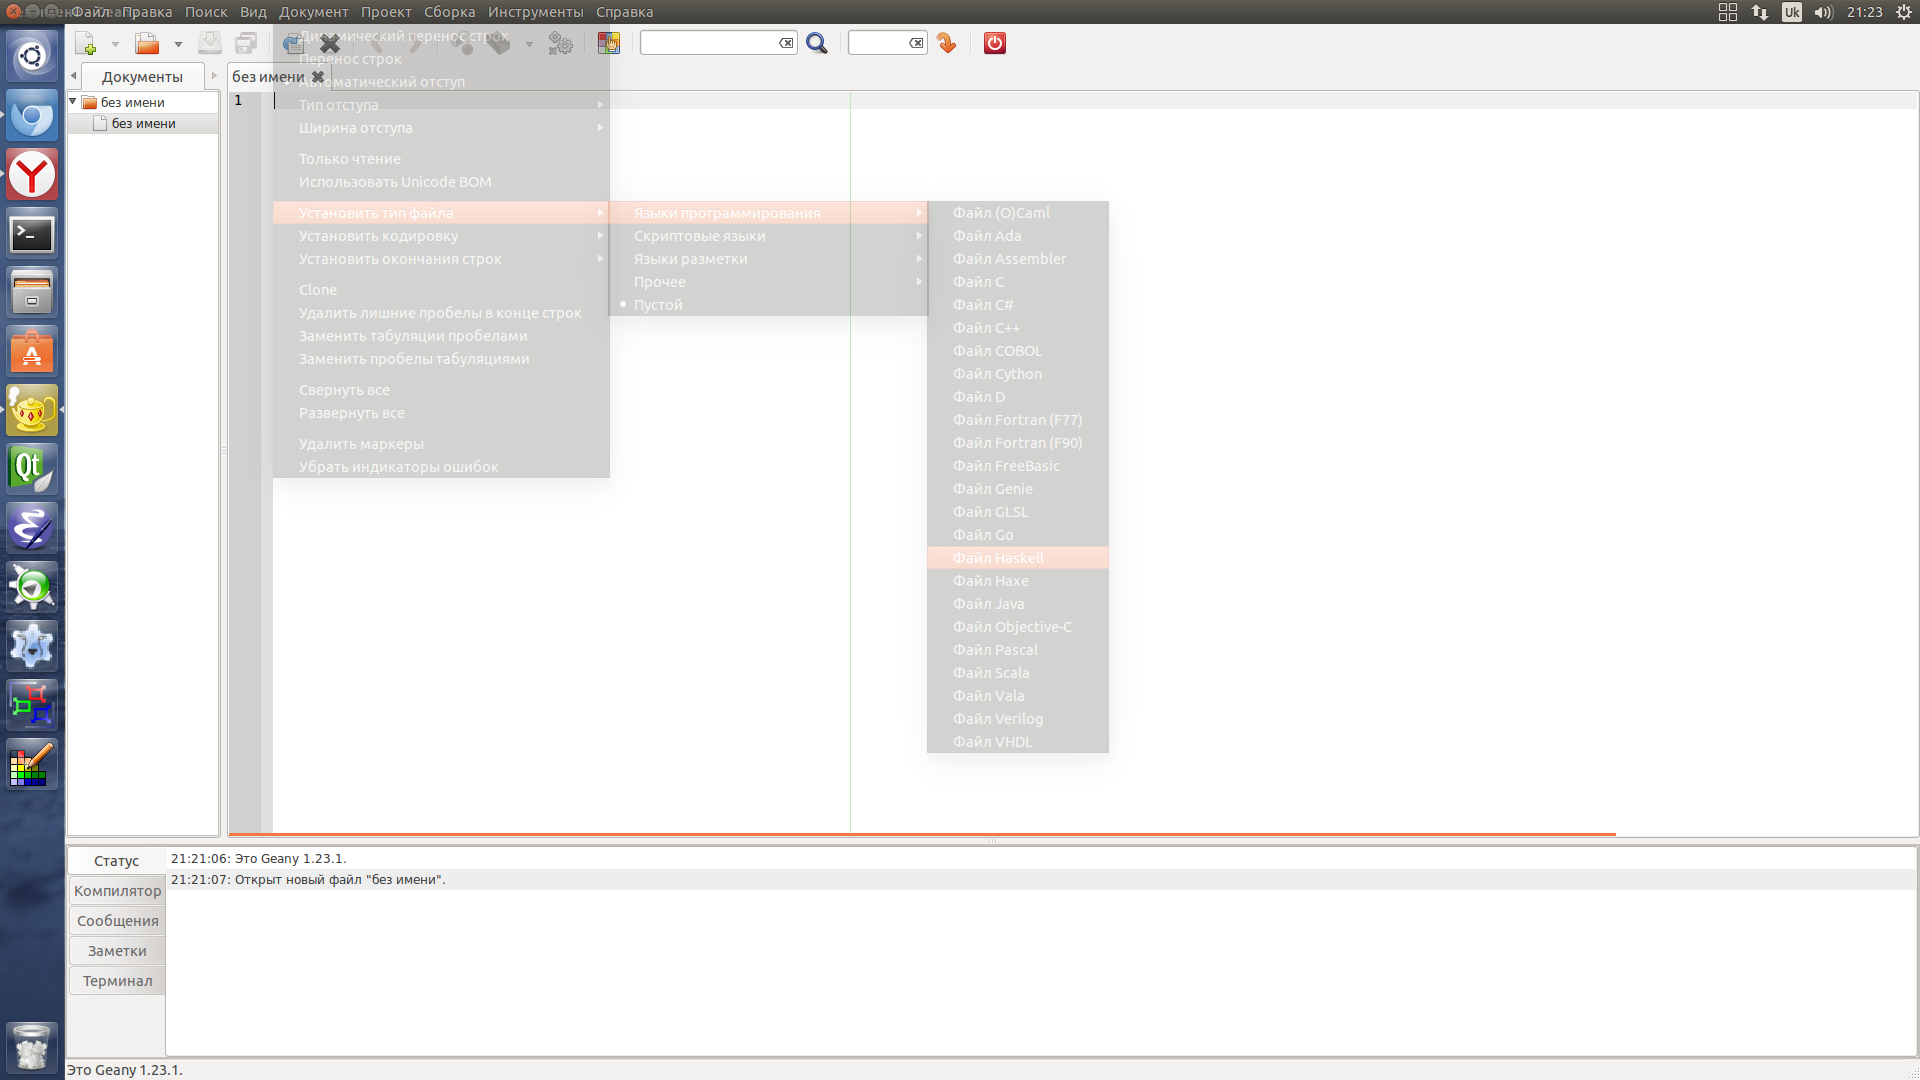Click the Свернуть все entry

(x=344, y=390)
